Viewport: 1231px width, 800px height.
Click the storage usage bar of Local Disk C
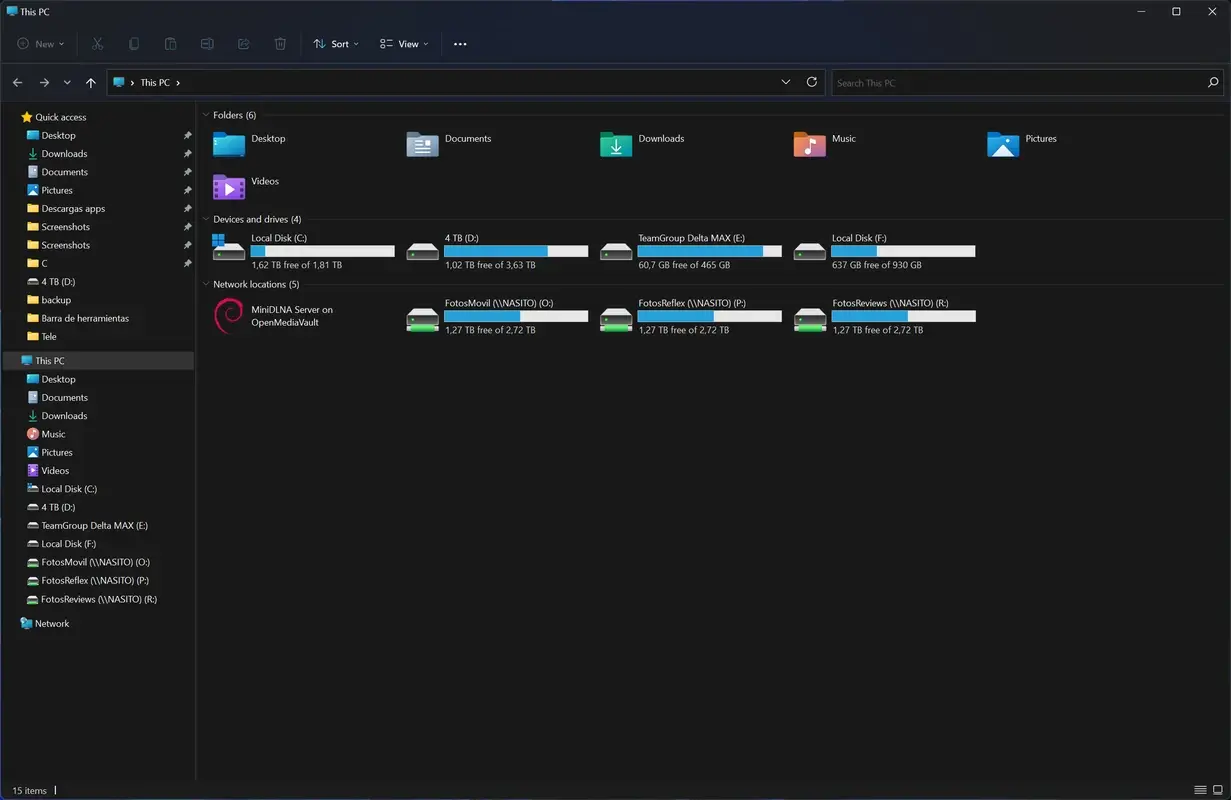tap(320, 251)
